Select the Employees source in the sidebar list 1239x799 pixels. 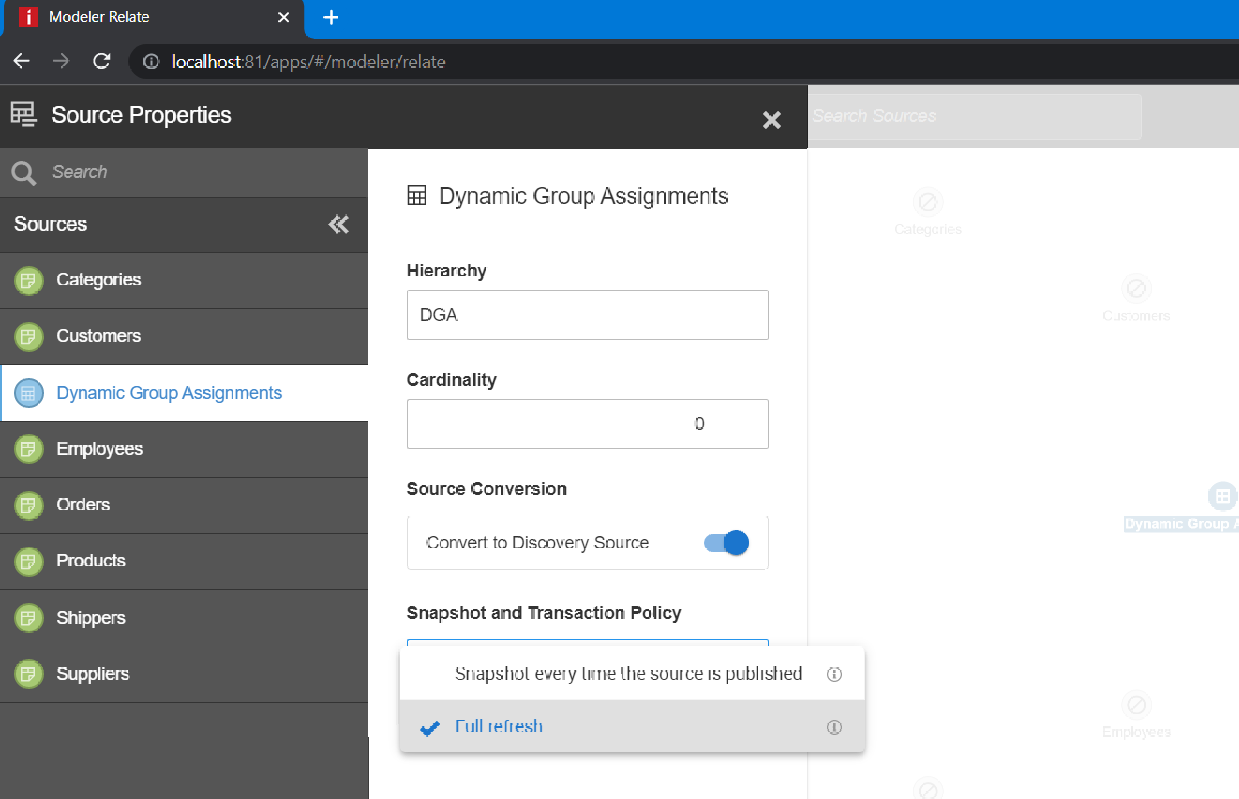[x=184, y=449]
